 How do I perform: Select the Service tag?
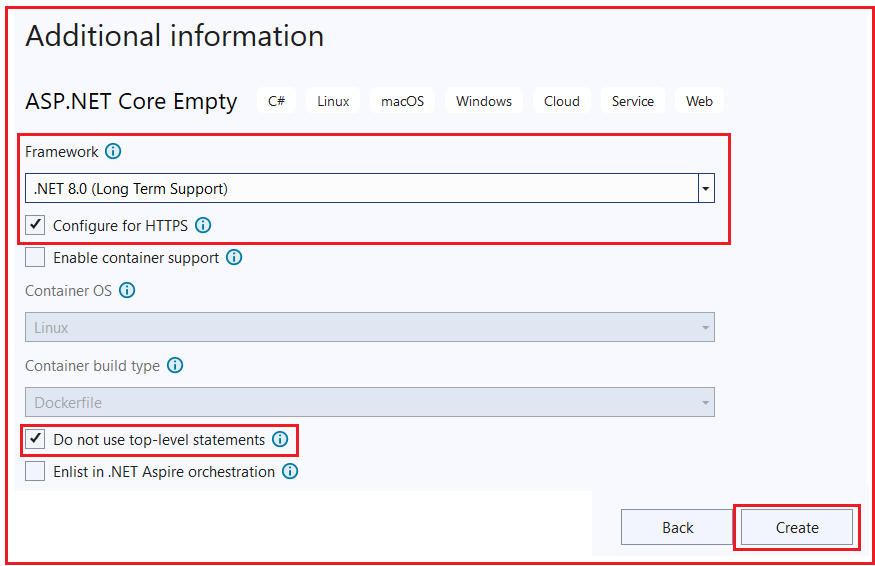click(633, 101)
